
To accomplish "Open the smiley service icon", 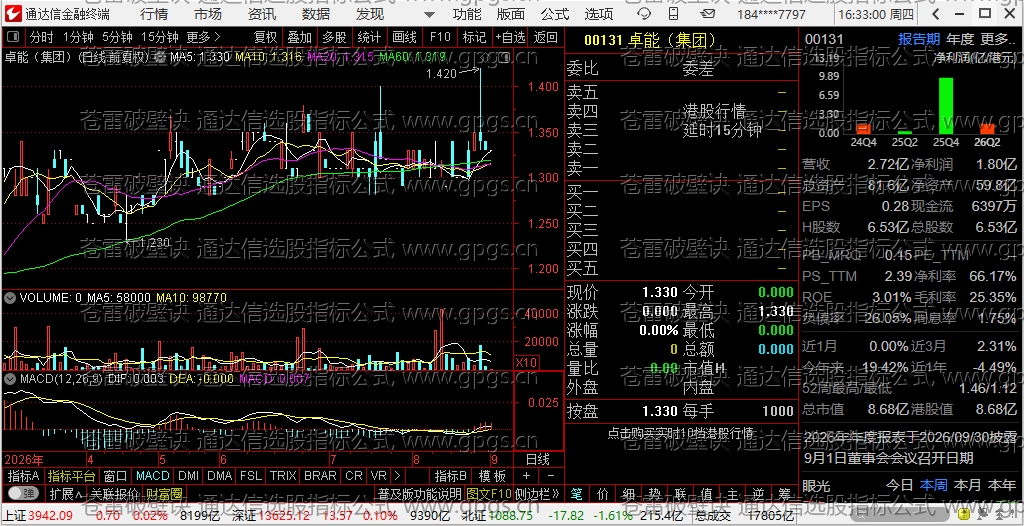I will (644, 14).
